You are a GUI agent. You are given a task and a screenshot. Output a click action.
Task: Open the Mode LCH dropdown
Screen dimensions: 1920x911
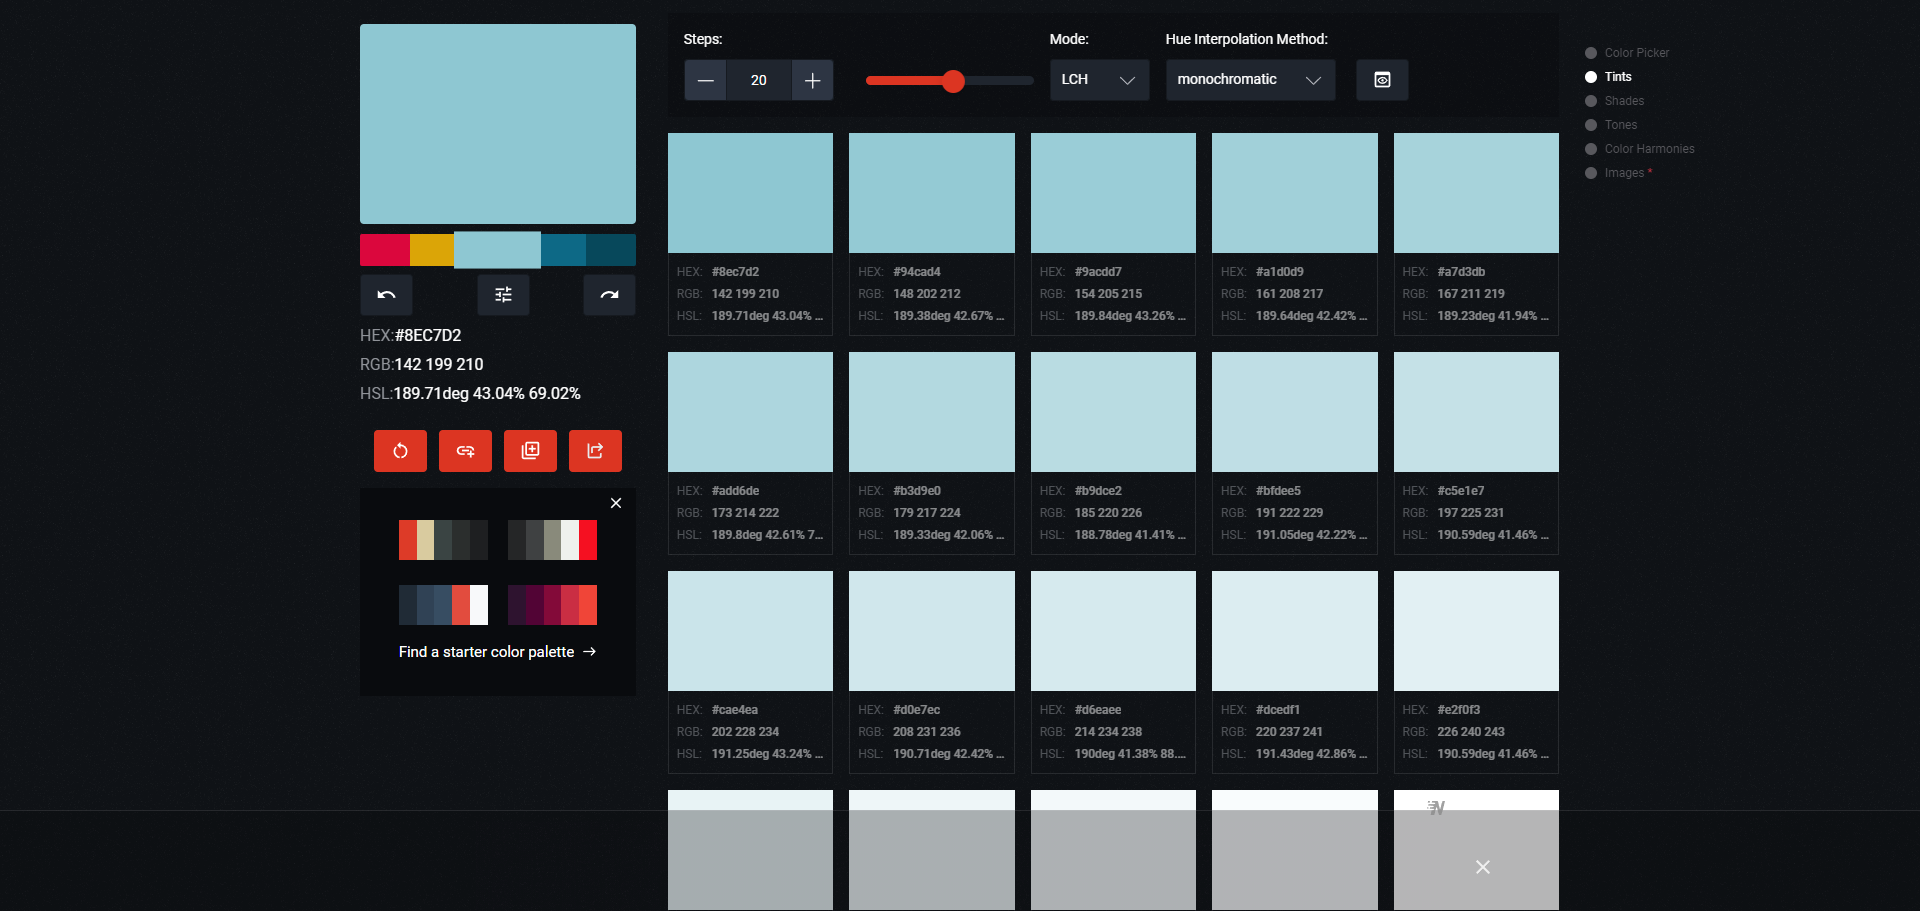pyautogui.click(x=1099, y=80)
